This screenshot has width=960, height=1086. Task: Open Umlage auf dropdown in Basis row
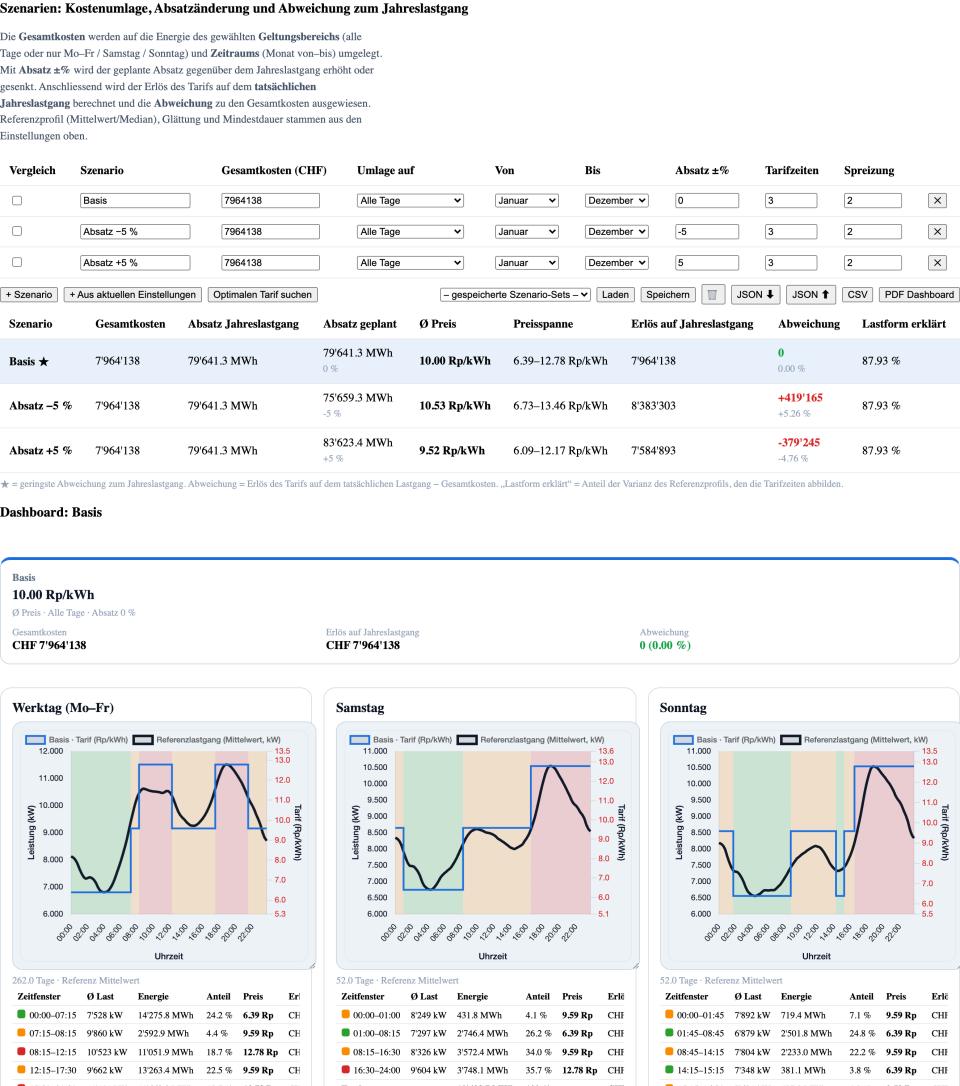tap(410, 200)
